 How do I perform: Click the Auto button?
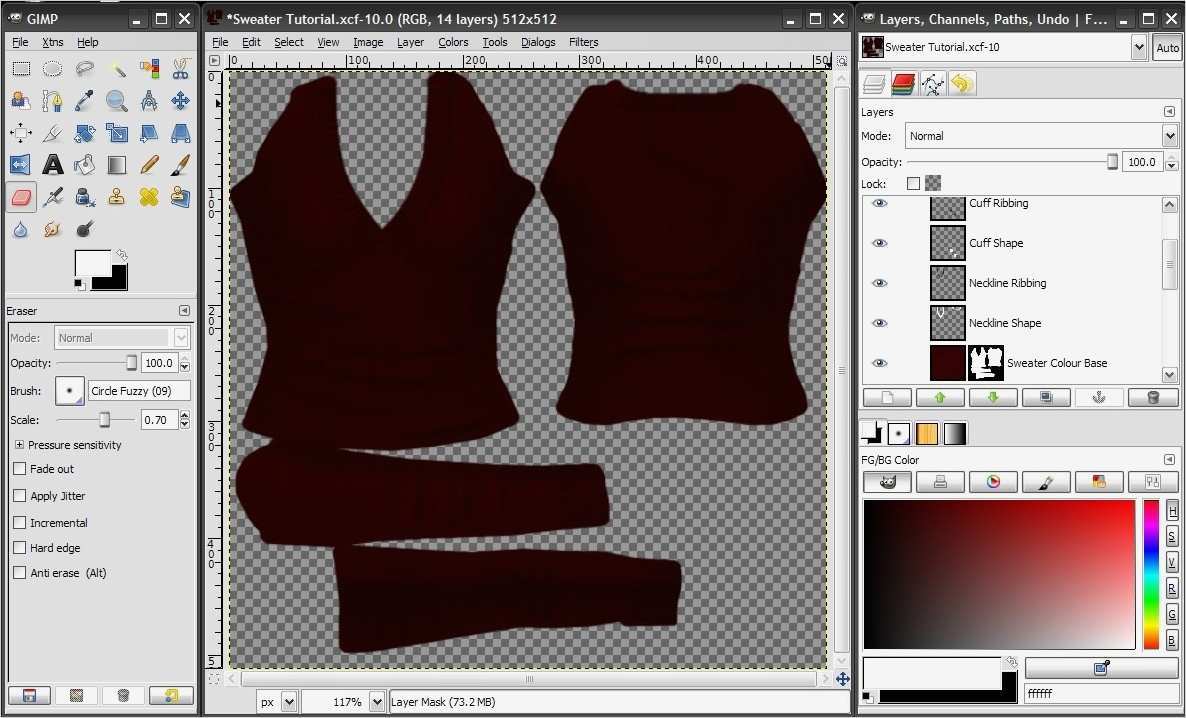[x=1167, y=48]
